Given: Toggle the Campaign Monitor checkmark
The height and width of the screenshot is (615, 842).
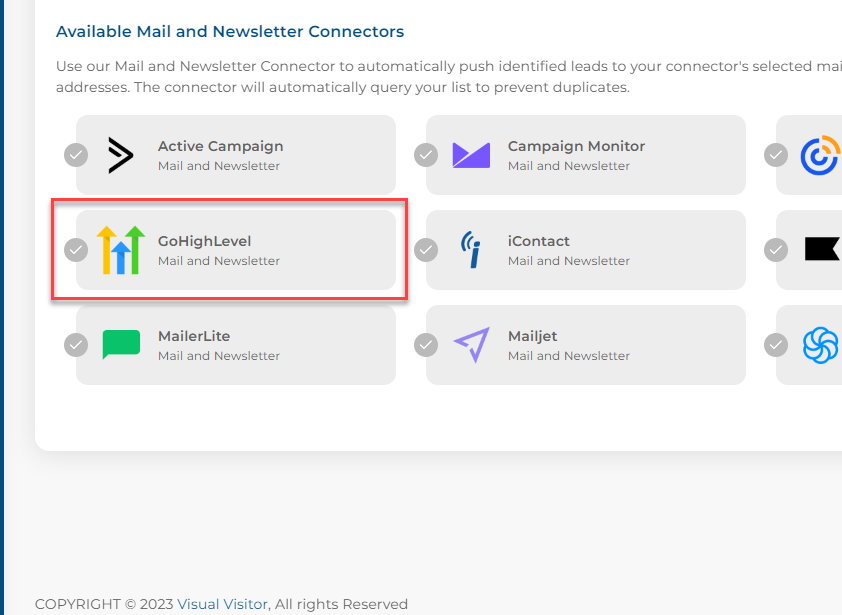Looking at the screenshot, I should point(426,155).
